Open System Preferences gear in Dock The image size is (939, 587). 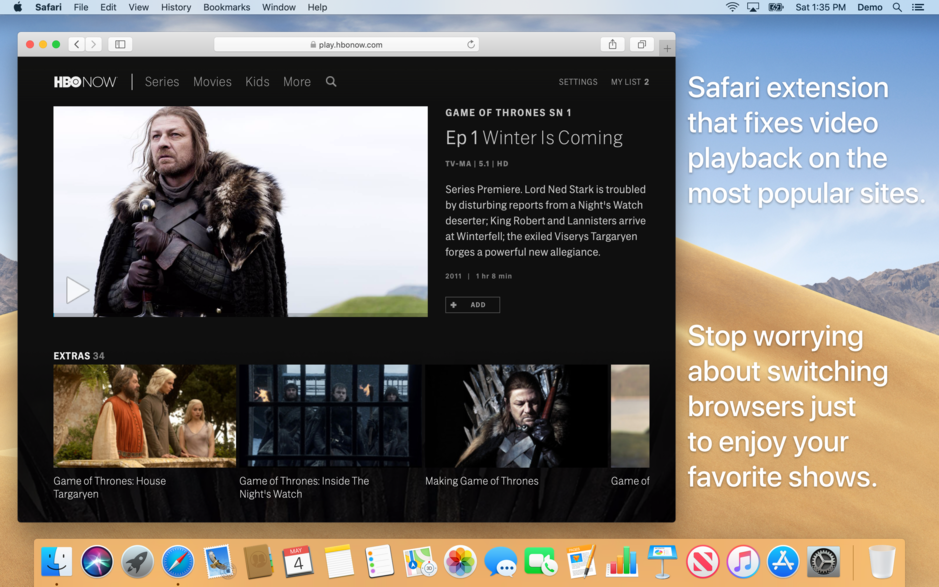pos(824,562)
